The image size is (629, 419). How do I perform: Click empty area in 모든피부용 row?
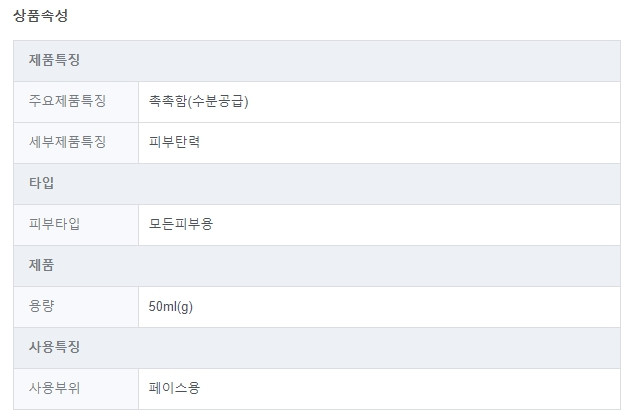pos(417,225)
